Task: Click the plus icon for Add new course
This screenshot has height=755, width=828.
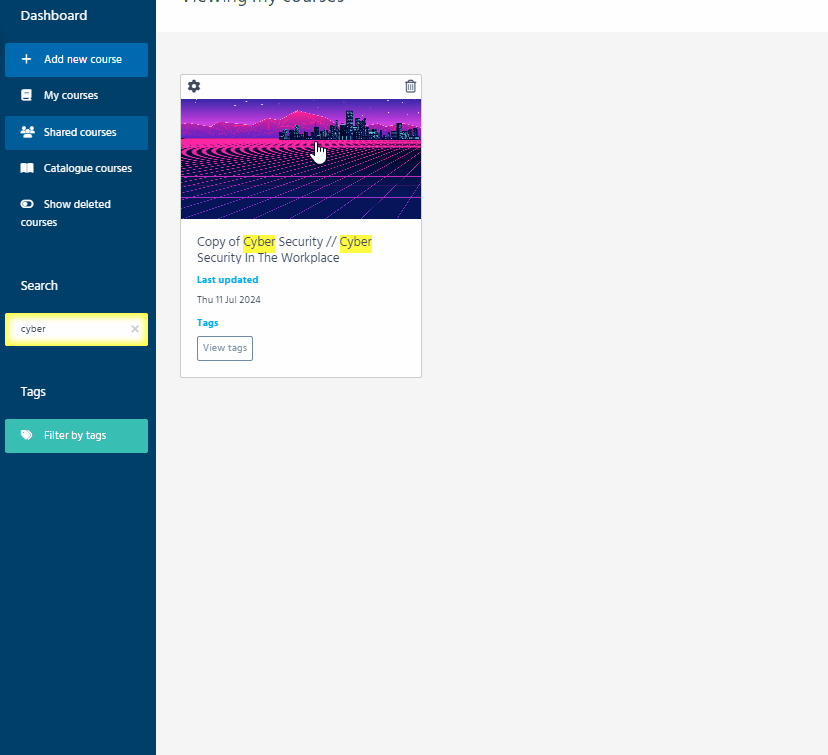Action: tap(27, 60)
